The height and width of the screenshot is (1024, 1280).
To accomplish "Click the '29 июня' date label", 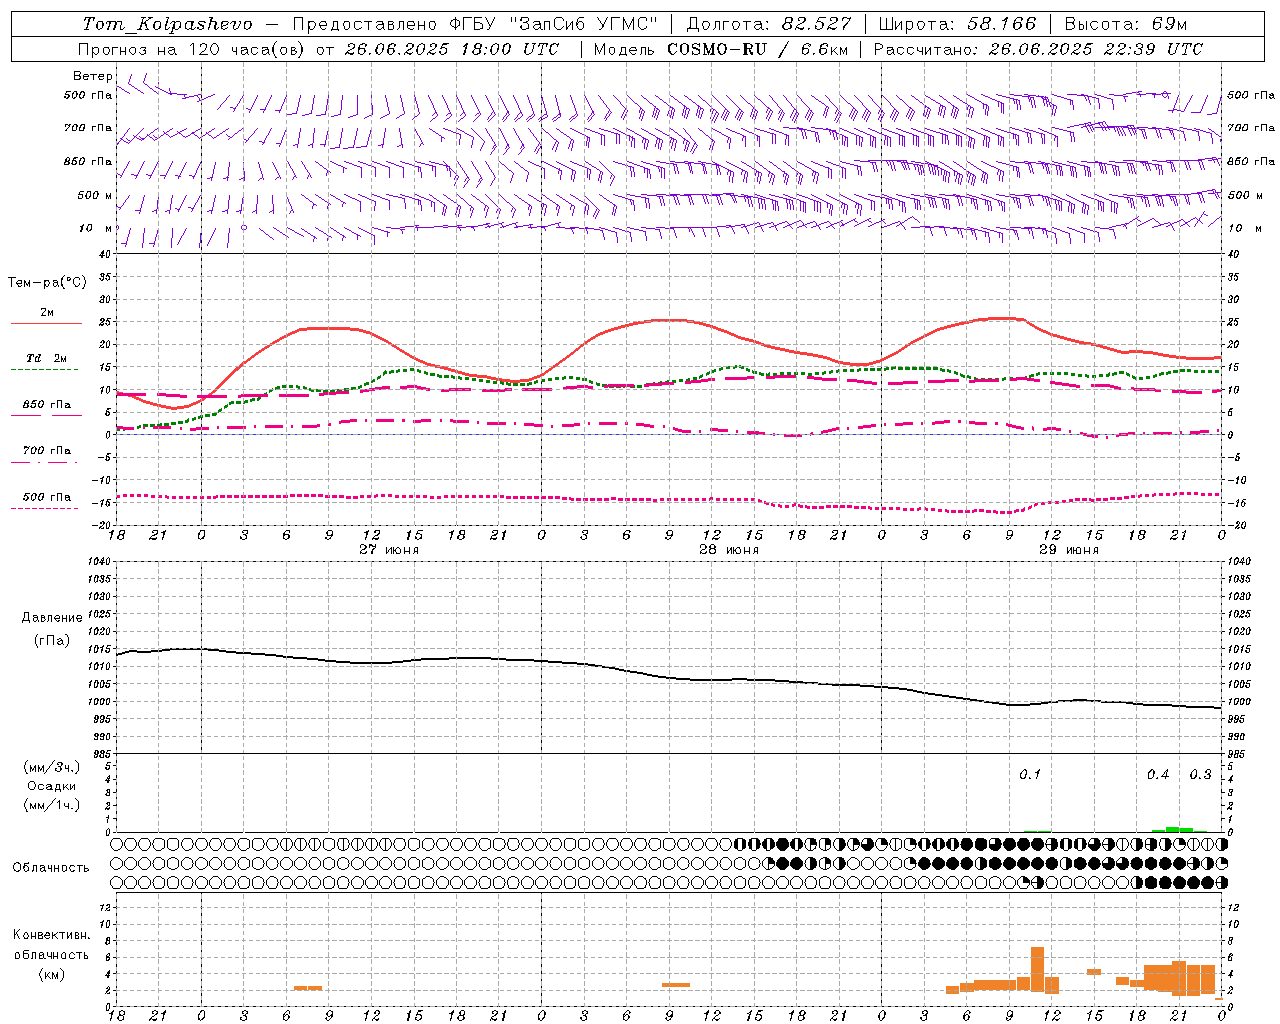I will 1069,550.
